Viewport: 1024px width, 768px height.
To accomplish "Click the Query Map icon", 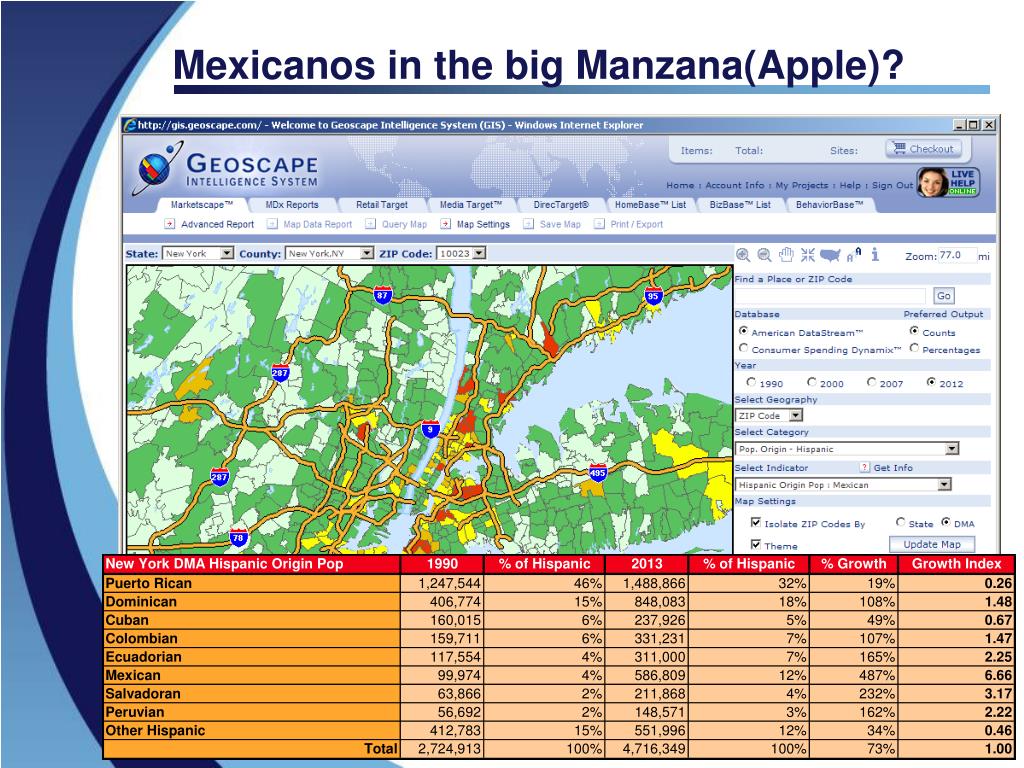I will (x=370, y=224).
